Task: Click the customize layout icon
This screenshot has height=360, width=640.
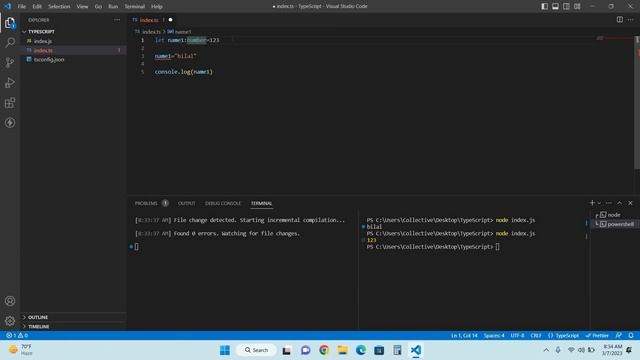Action: [577, 6]
